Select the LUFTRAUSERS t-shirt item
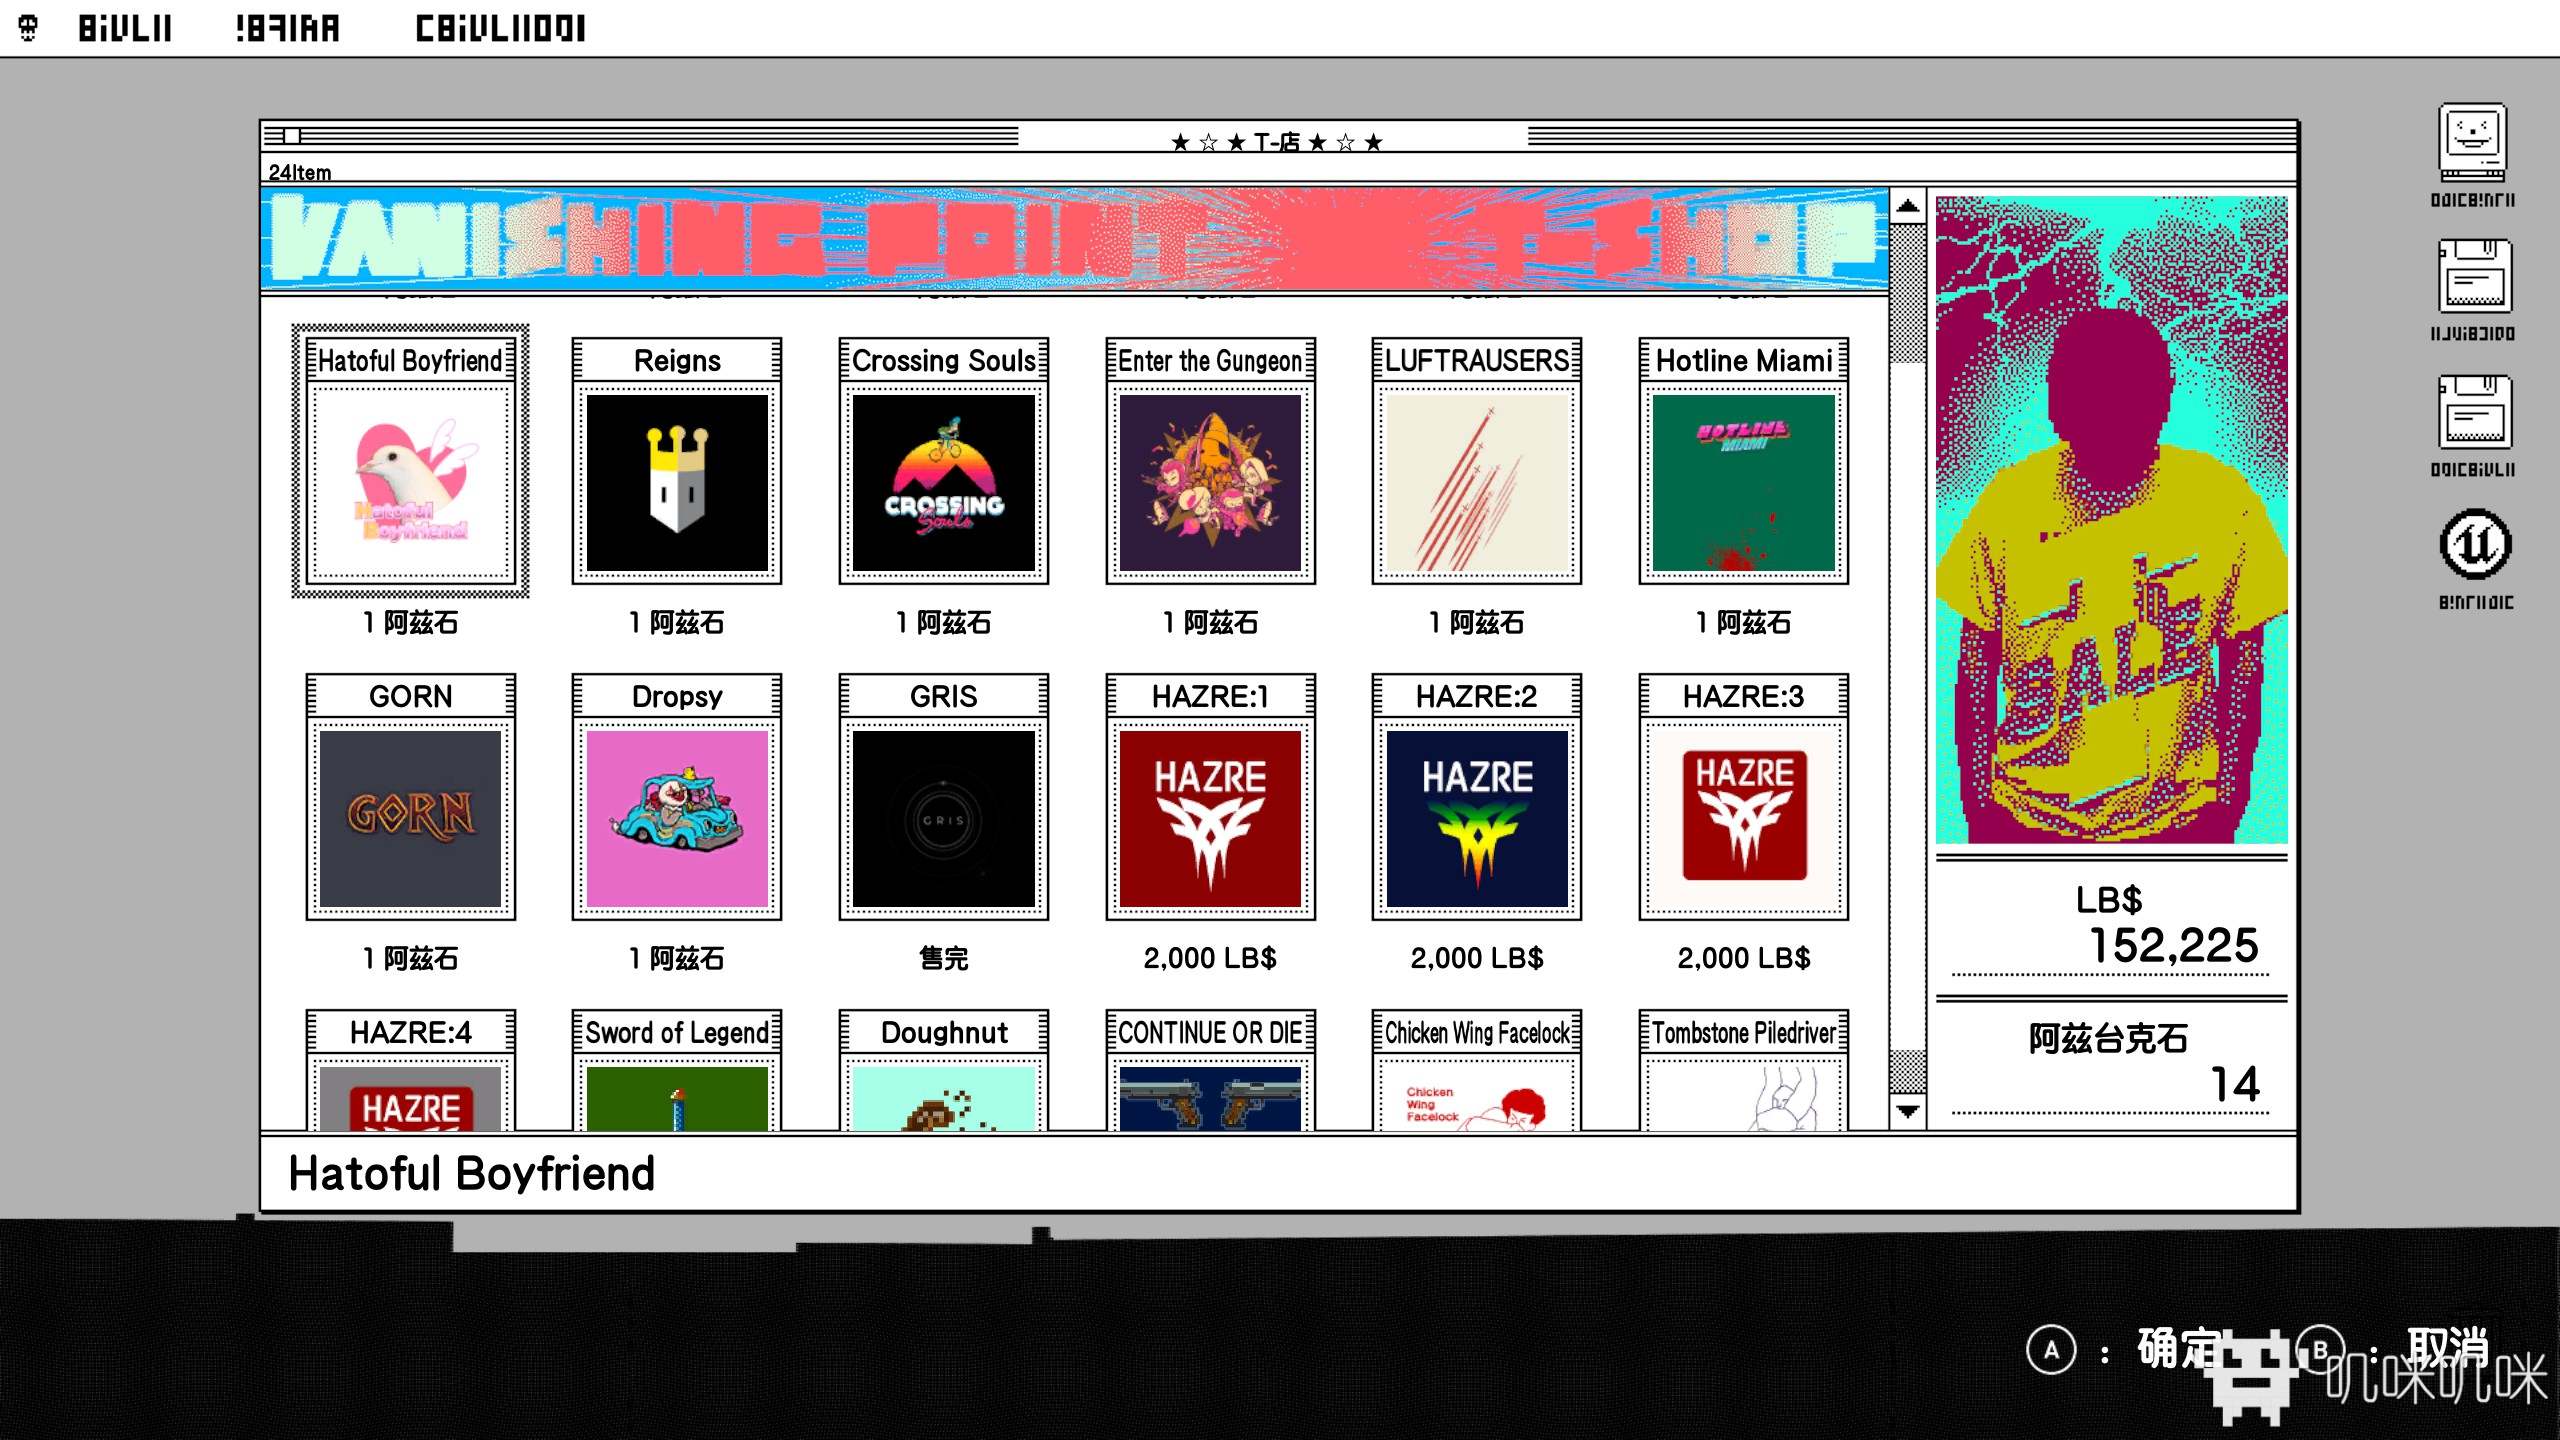 (1473, 484)
